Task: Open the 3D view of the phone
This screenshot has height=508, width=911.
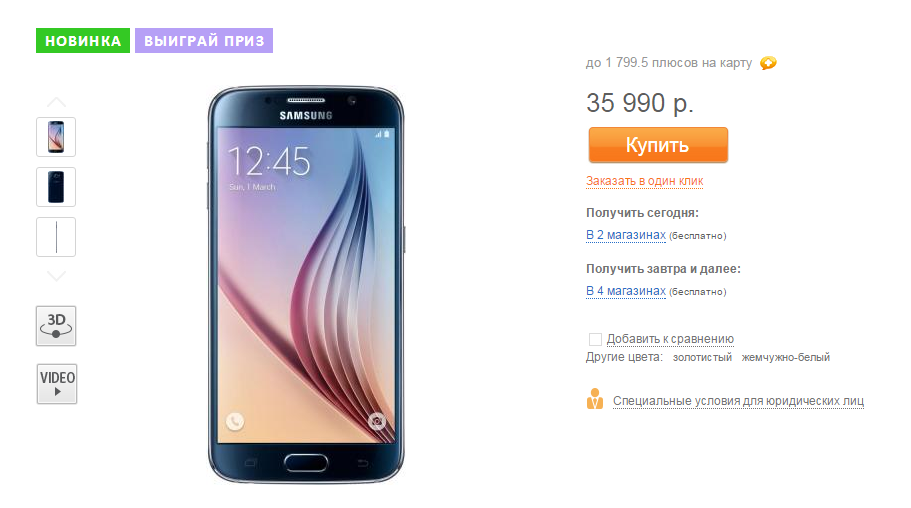Action: pos(56,326)
